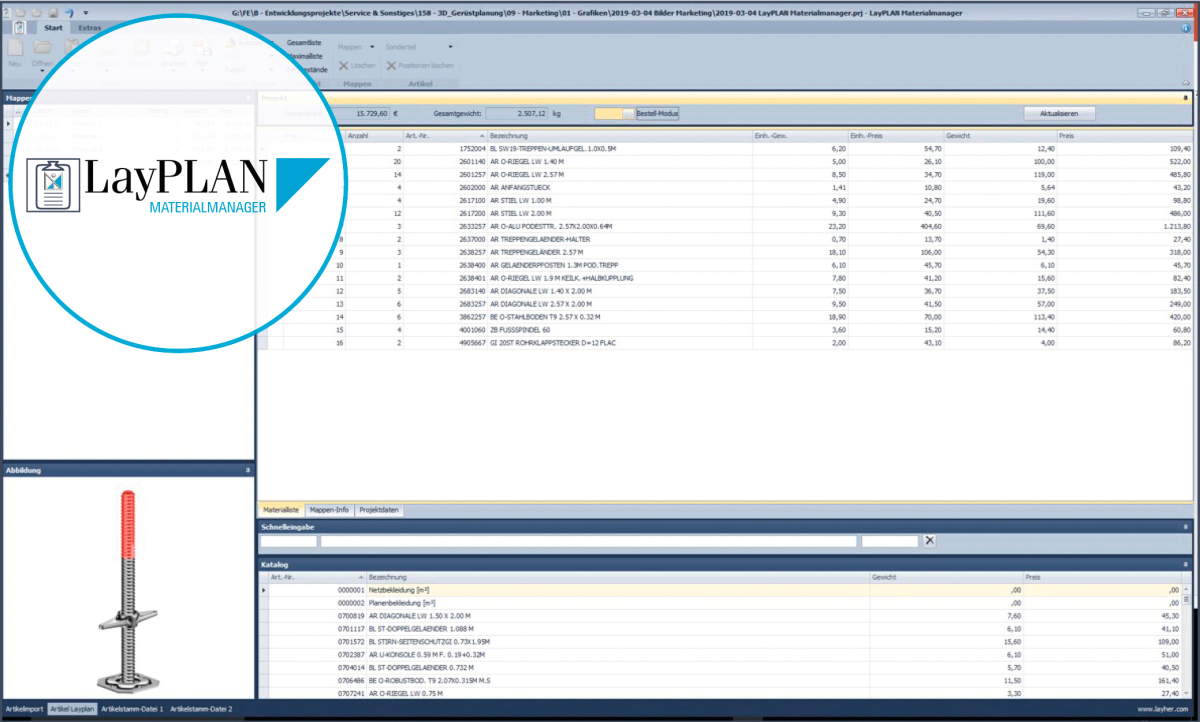1200x722 pixels.
Task: Open the Projektdaten tab
Action: 379,510
